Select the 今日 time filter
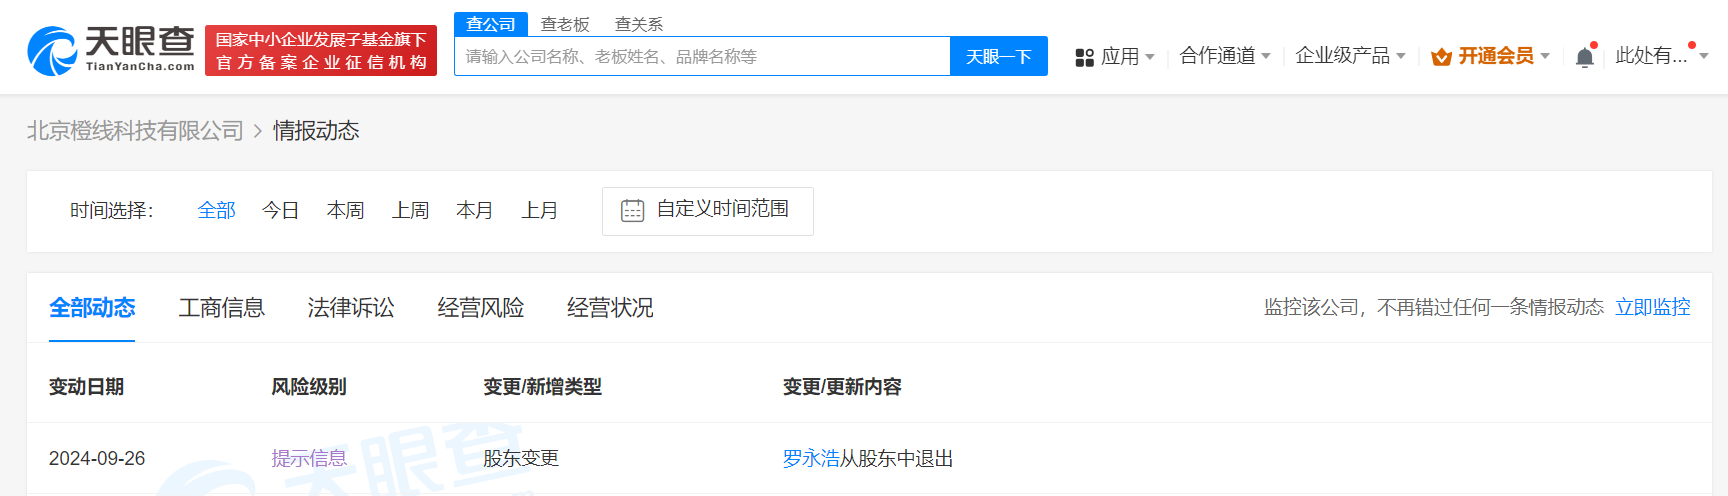 (281, 210)
